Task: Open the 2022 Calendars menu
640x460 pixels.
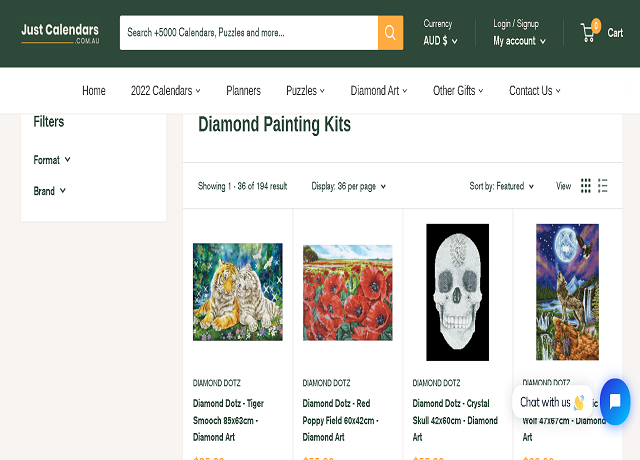Action: 165,91
